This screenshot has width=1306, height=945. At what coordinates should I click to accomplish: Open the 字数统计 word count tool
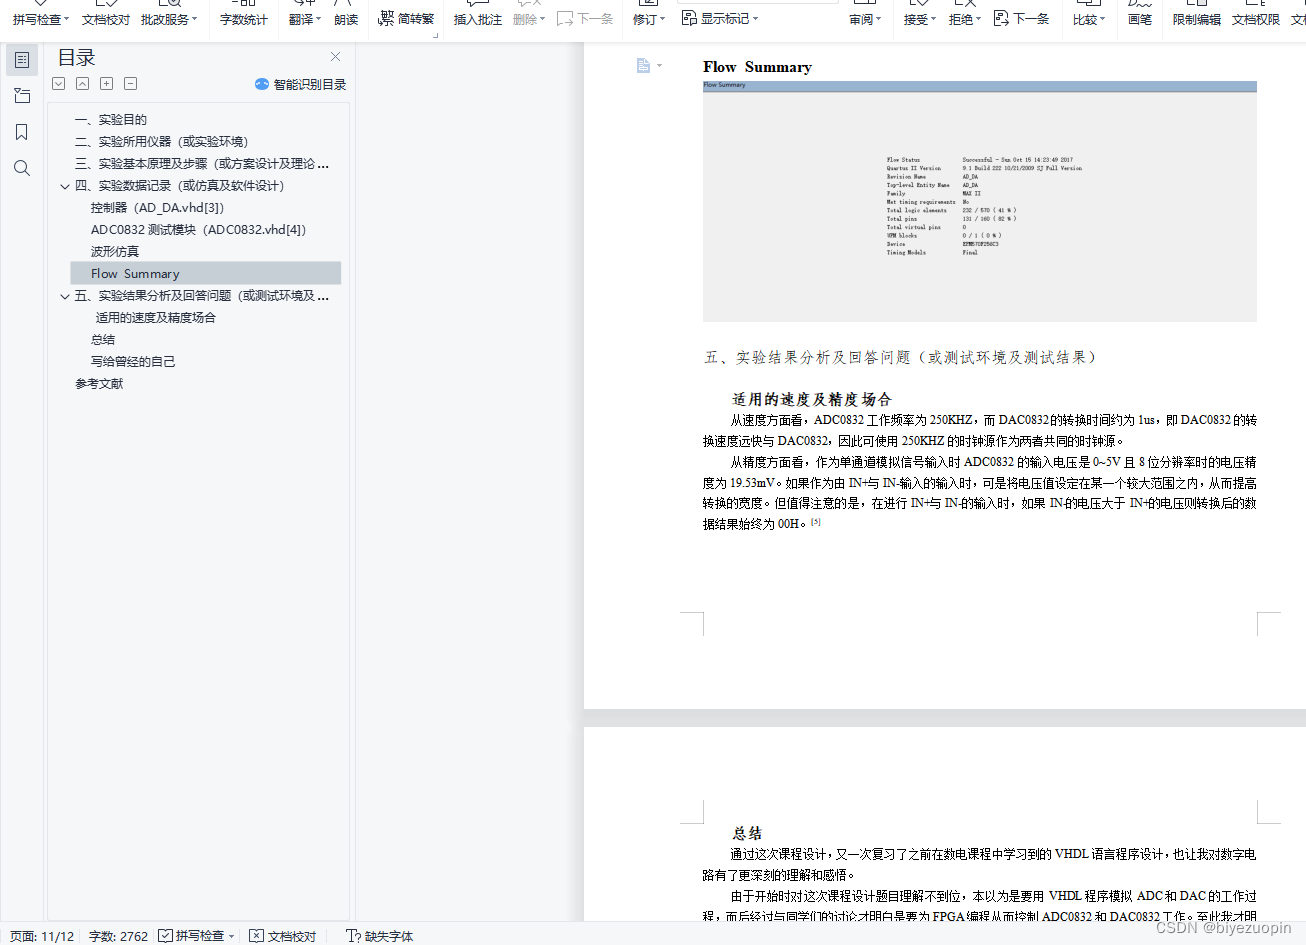tap(243, 18)
